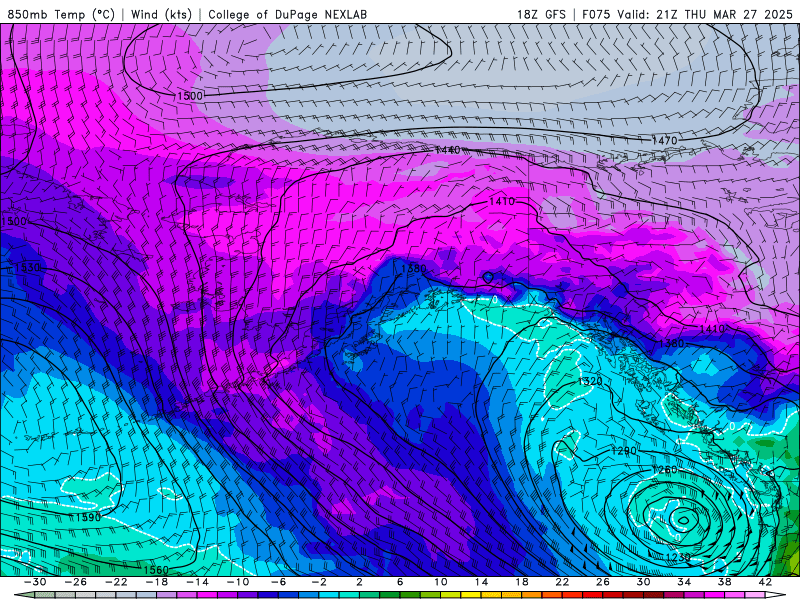This screenshot has width=800, height=600.
Task: Click the 1440 height contour label
Action: pos(447,150)
